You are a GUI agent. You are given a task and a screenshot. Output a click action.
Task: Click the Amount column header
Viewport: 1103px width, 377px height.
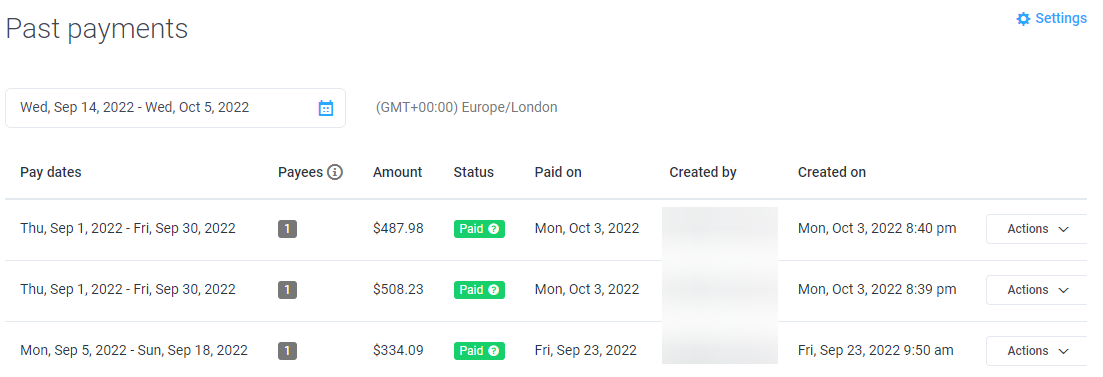pyautogui.click(x=397, y=172)
